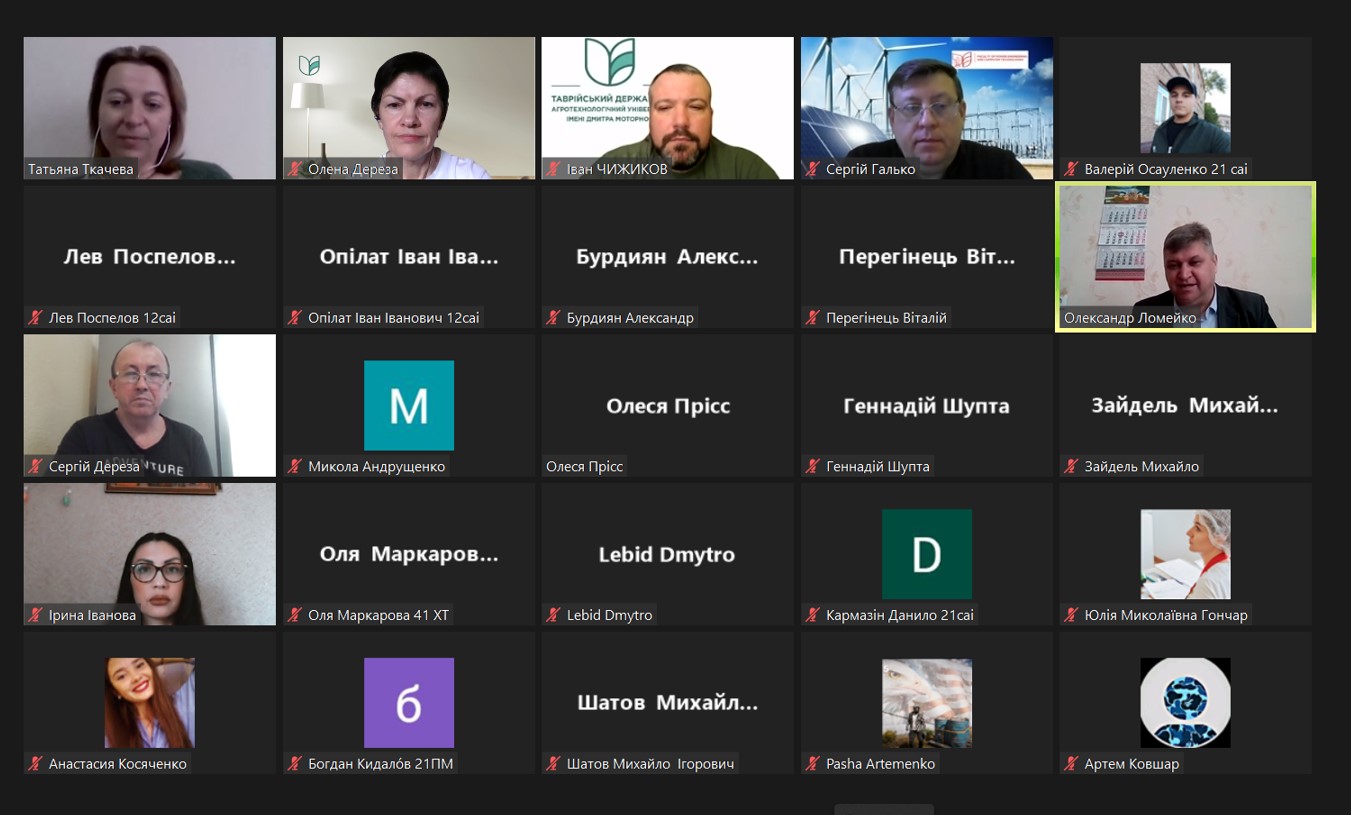This screenshot has height=815, width=1351.
Task: Select Олена Дереза's video feed
Action: (409, 108)
